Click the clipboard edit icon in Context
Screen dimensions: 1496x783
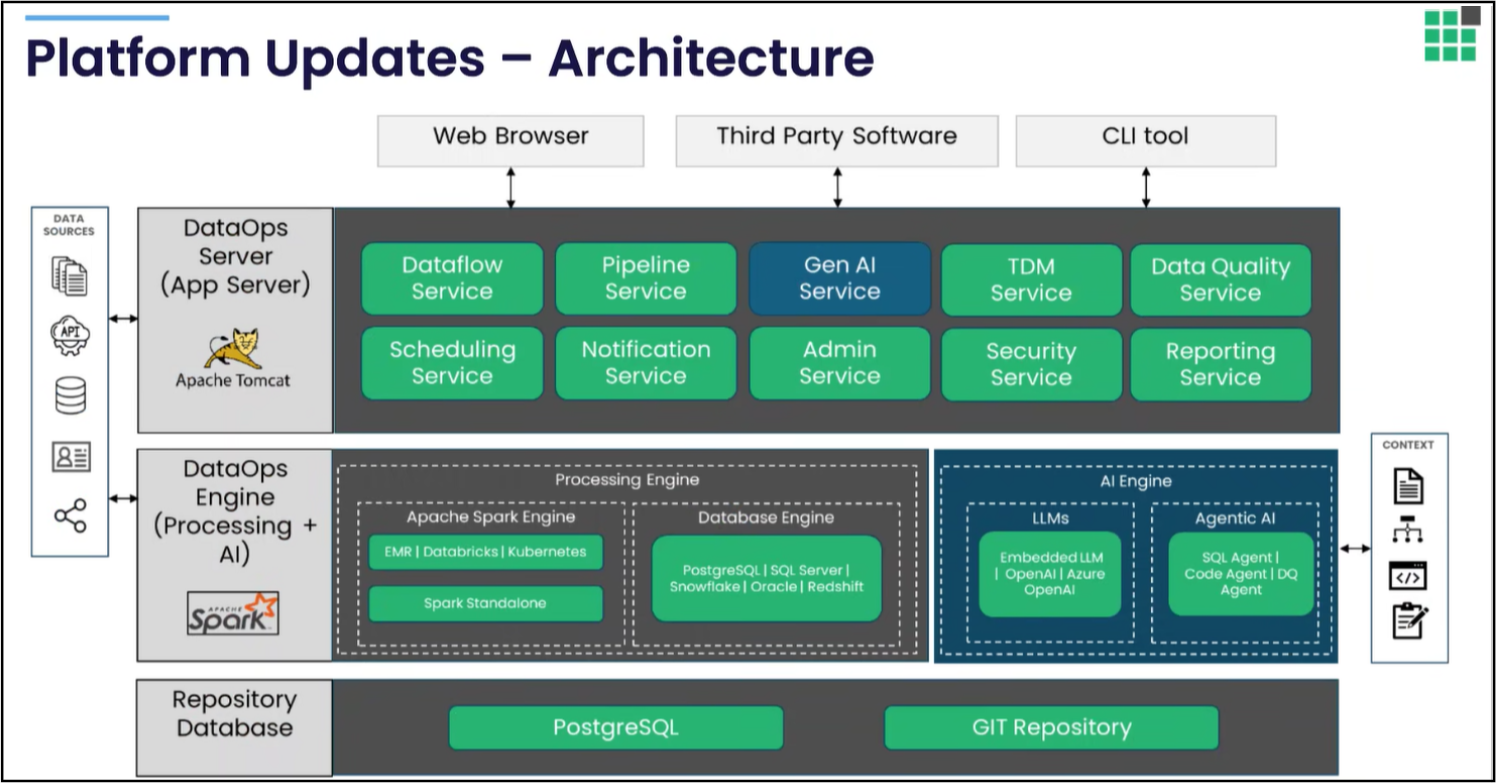tap(1409, 621)
